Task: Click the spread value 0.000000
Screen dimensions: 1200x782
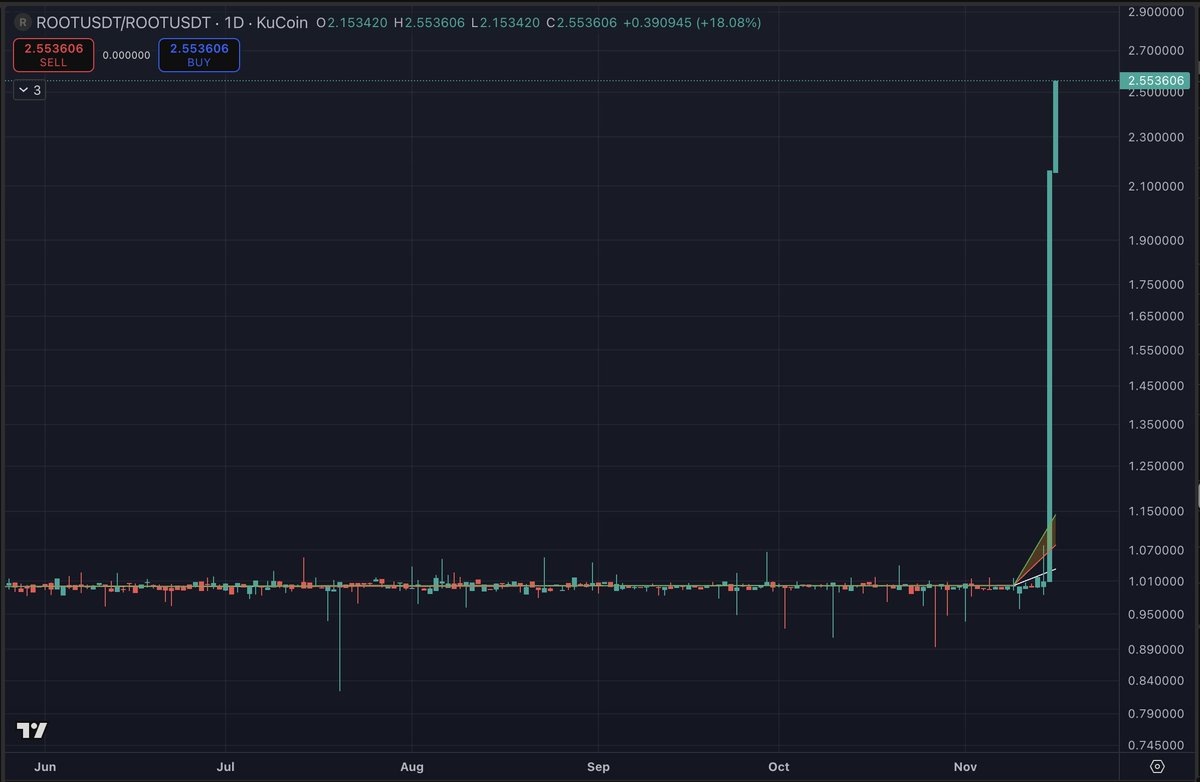Action: pyautogui.click(x=126, y=55)
